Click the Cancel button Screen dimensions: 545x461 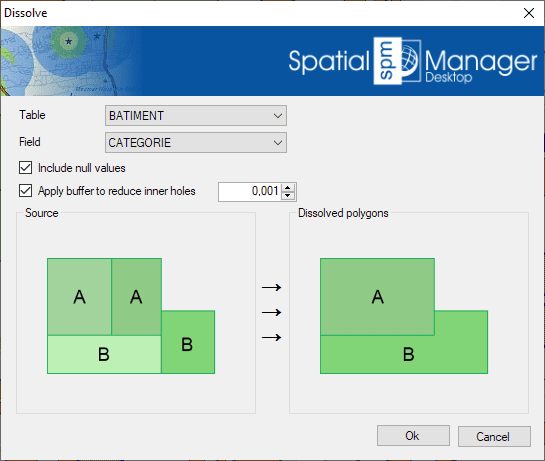coord(494,436)
